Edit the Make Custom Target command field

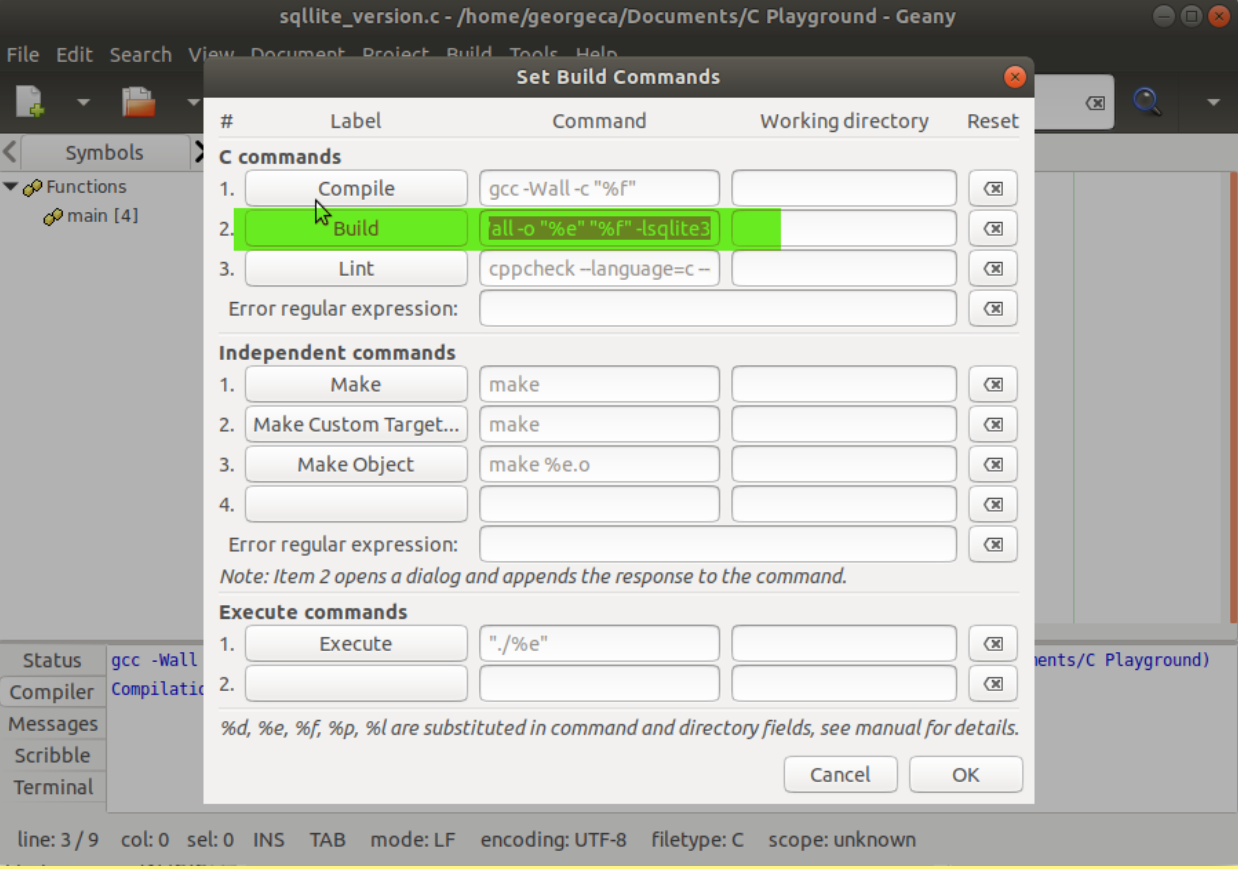click(x=599, y=424)
